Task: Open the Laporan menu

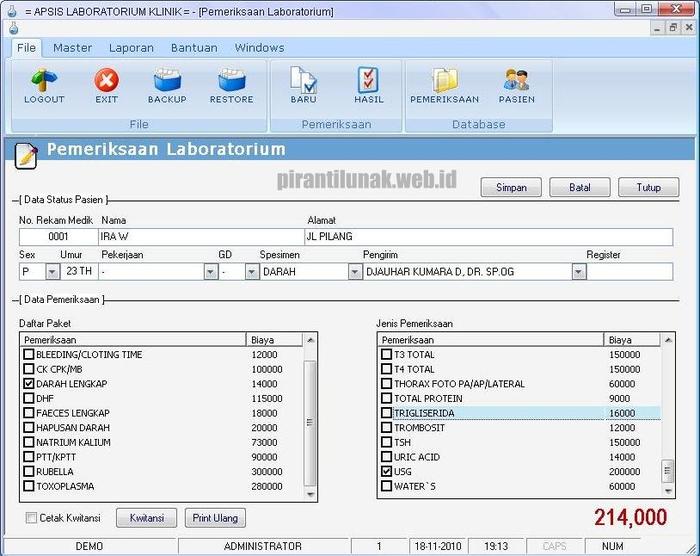Action: click(130, 47)
